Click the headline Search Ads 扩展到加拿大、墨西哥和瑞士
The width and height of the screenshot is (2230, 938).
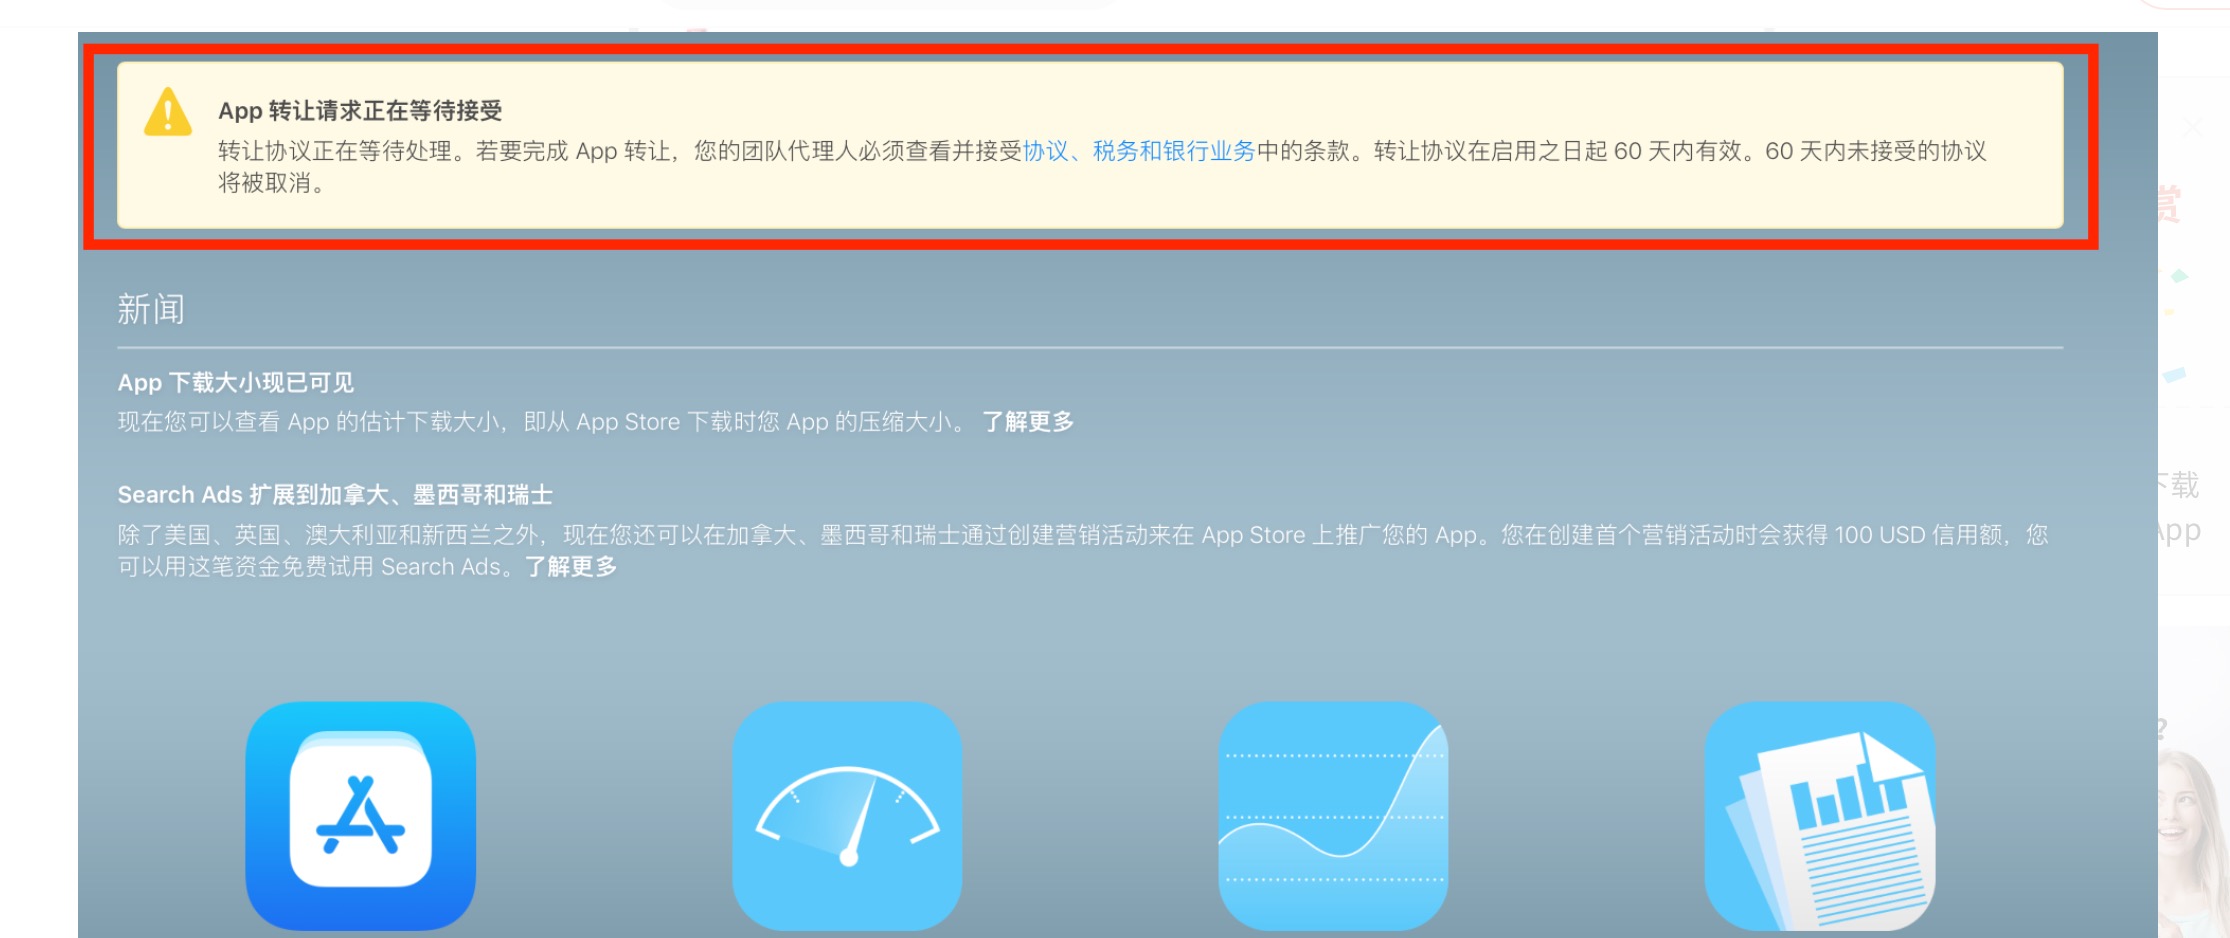pyautogui.click(x=335, y=495)
